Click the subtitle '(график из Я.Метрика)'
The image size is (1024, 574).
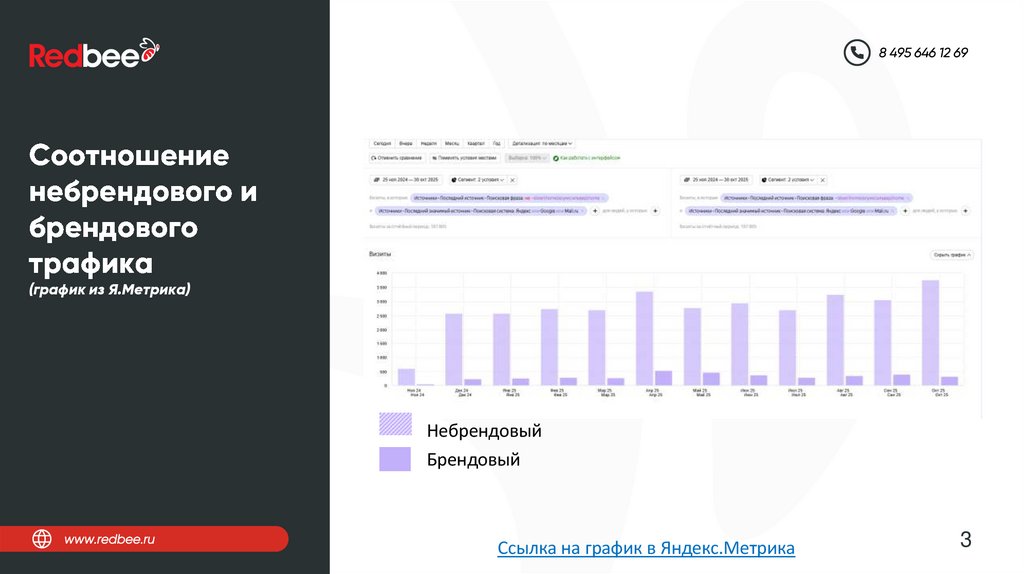pos(110,289)
